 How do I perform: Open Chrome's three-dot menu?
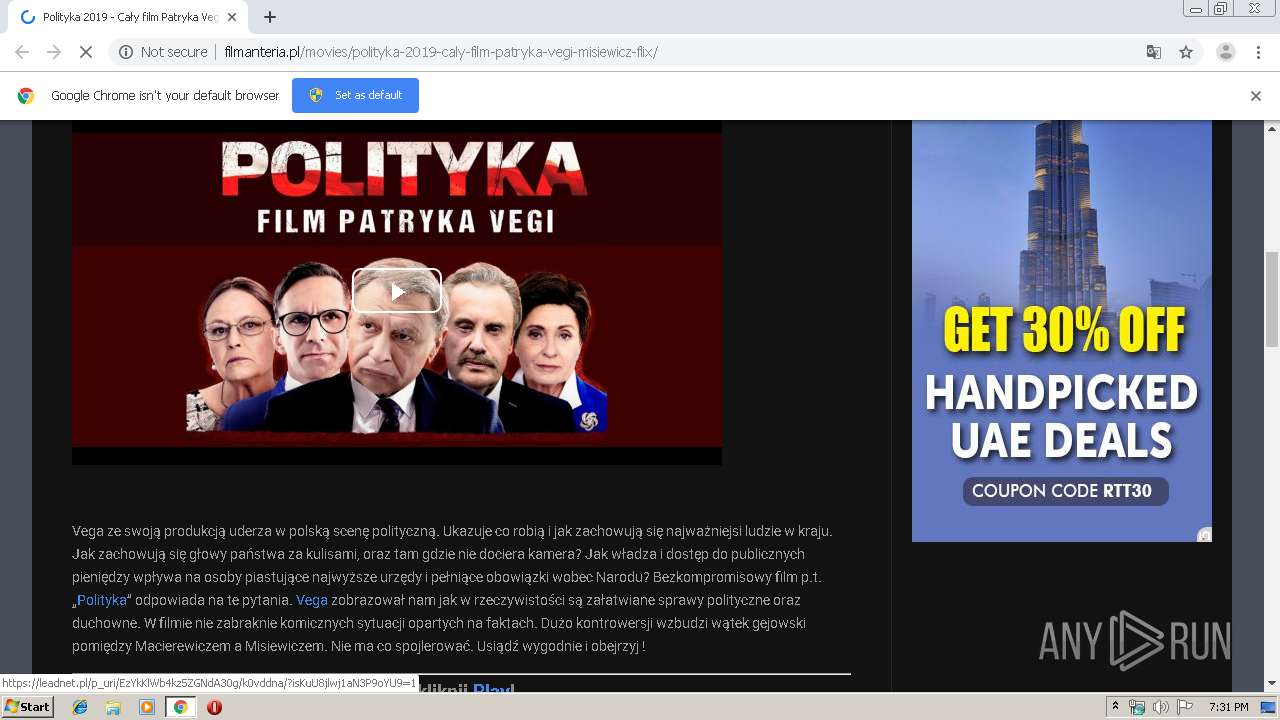tap(1258, 52)
